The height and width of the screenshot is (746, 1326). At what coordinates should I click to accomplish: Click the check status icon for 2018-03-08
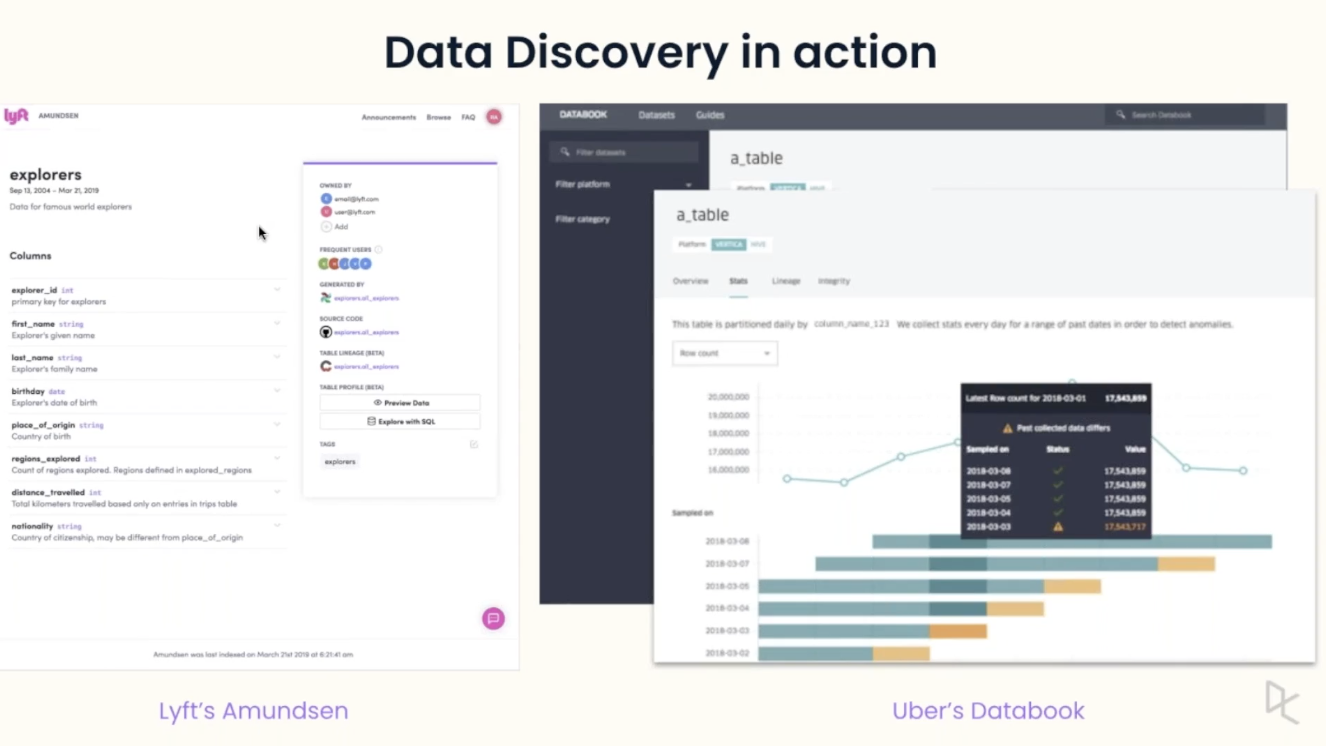(x=1058, y=471)
